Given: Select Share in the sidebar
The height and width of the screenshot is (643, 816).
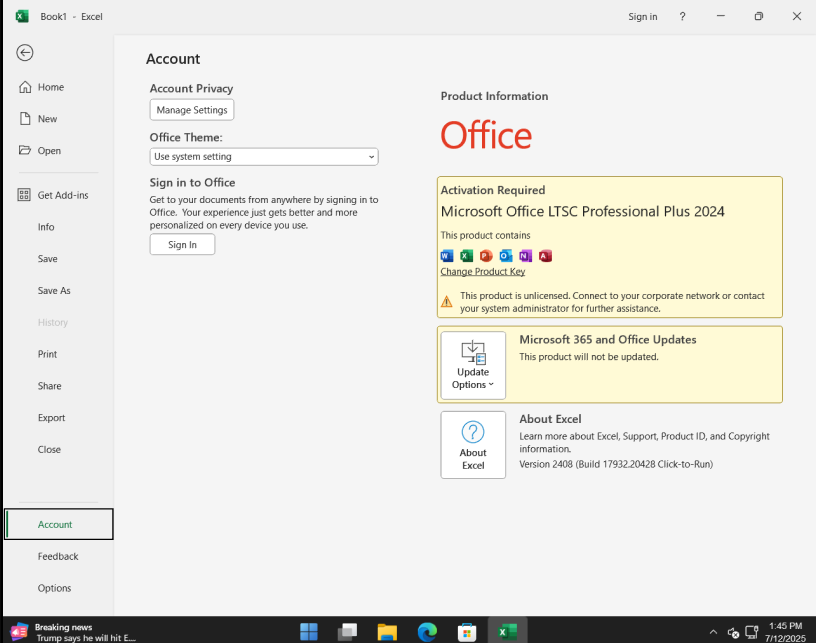Looking at the screenshot, I should (49, 385).
